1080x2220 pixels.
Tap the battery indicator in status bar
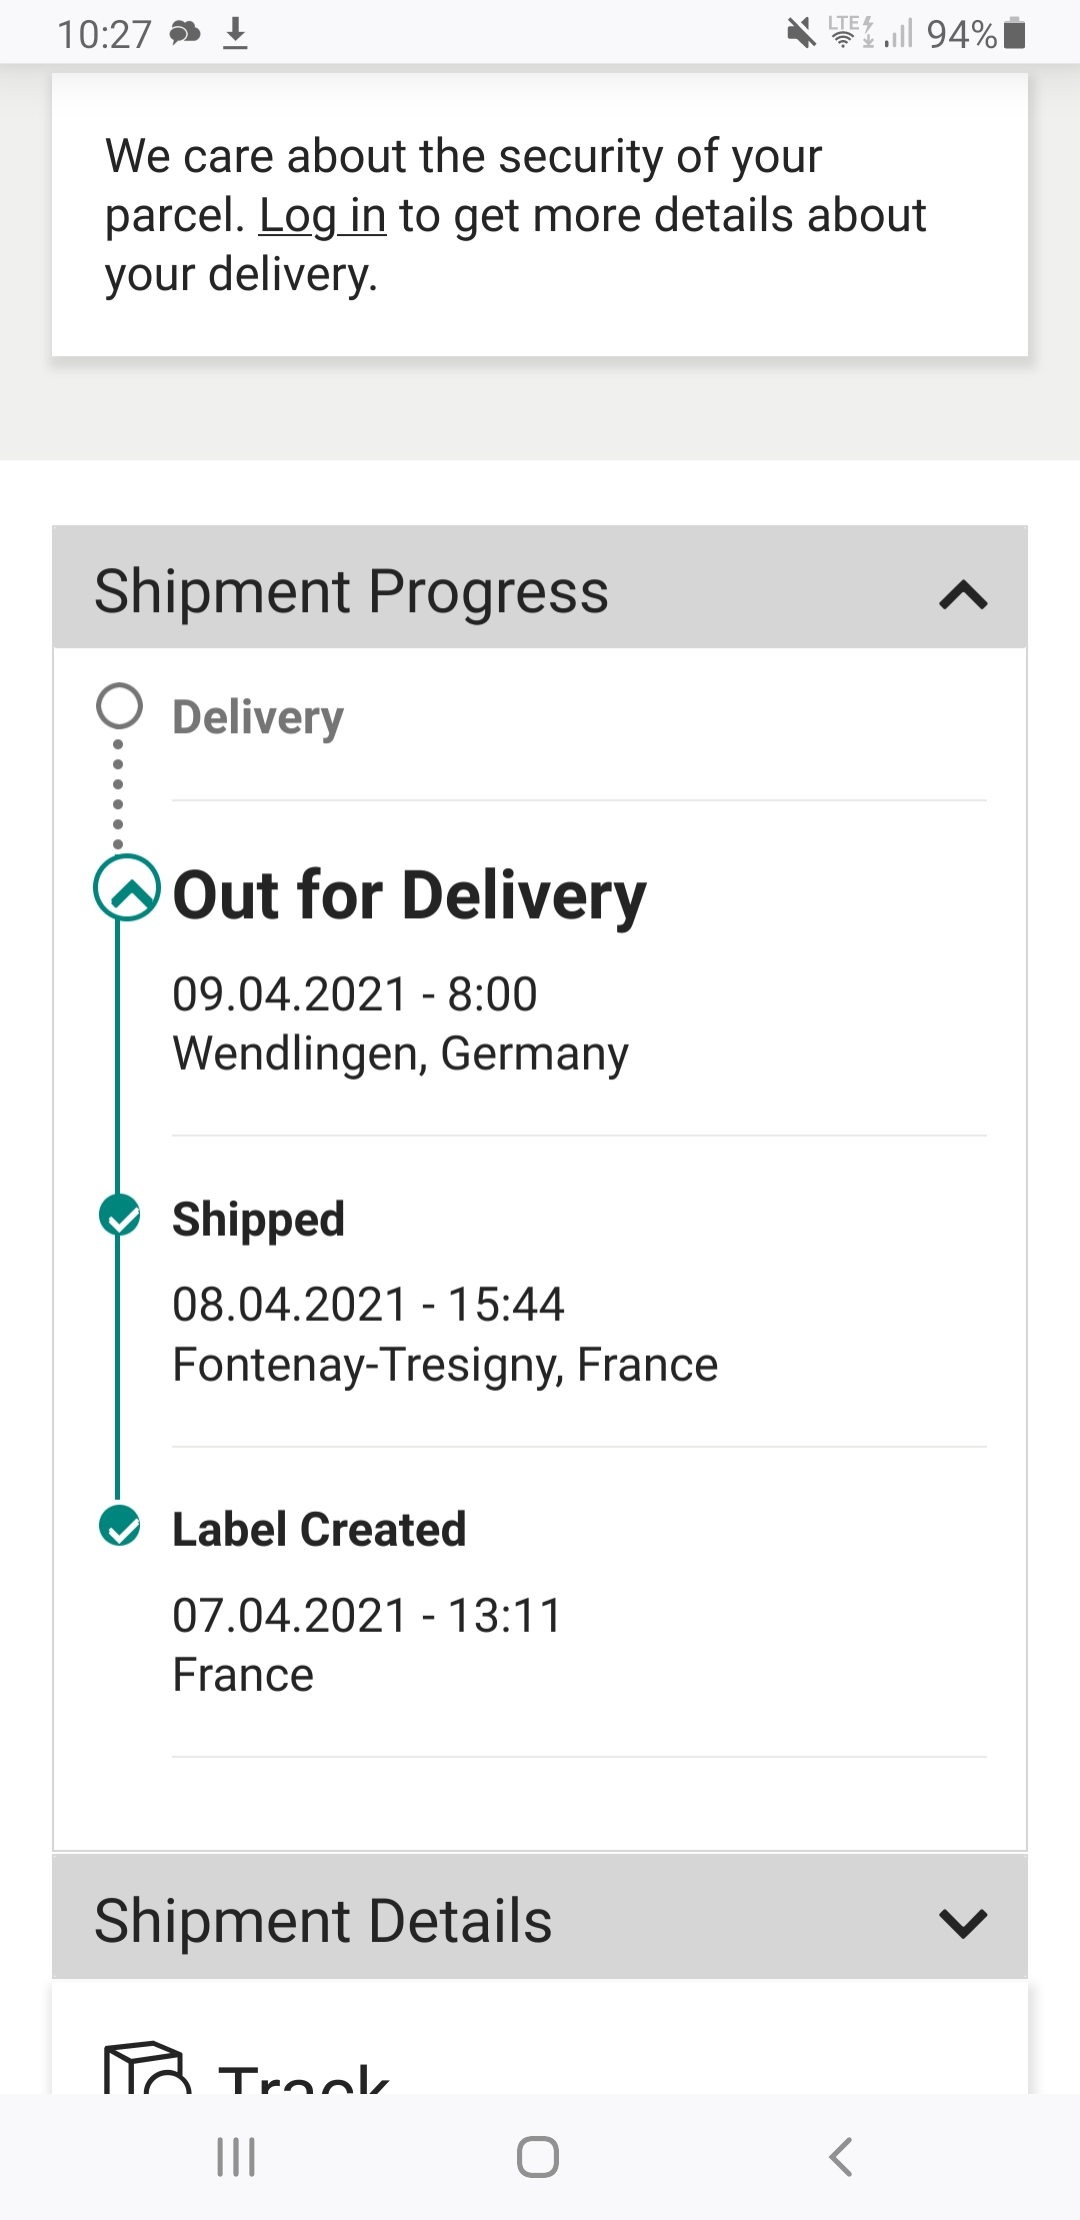click(1014, 34)
